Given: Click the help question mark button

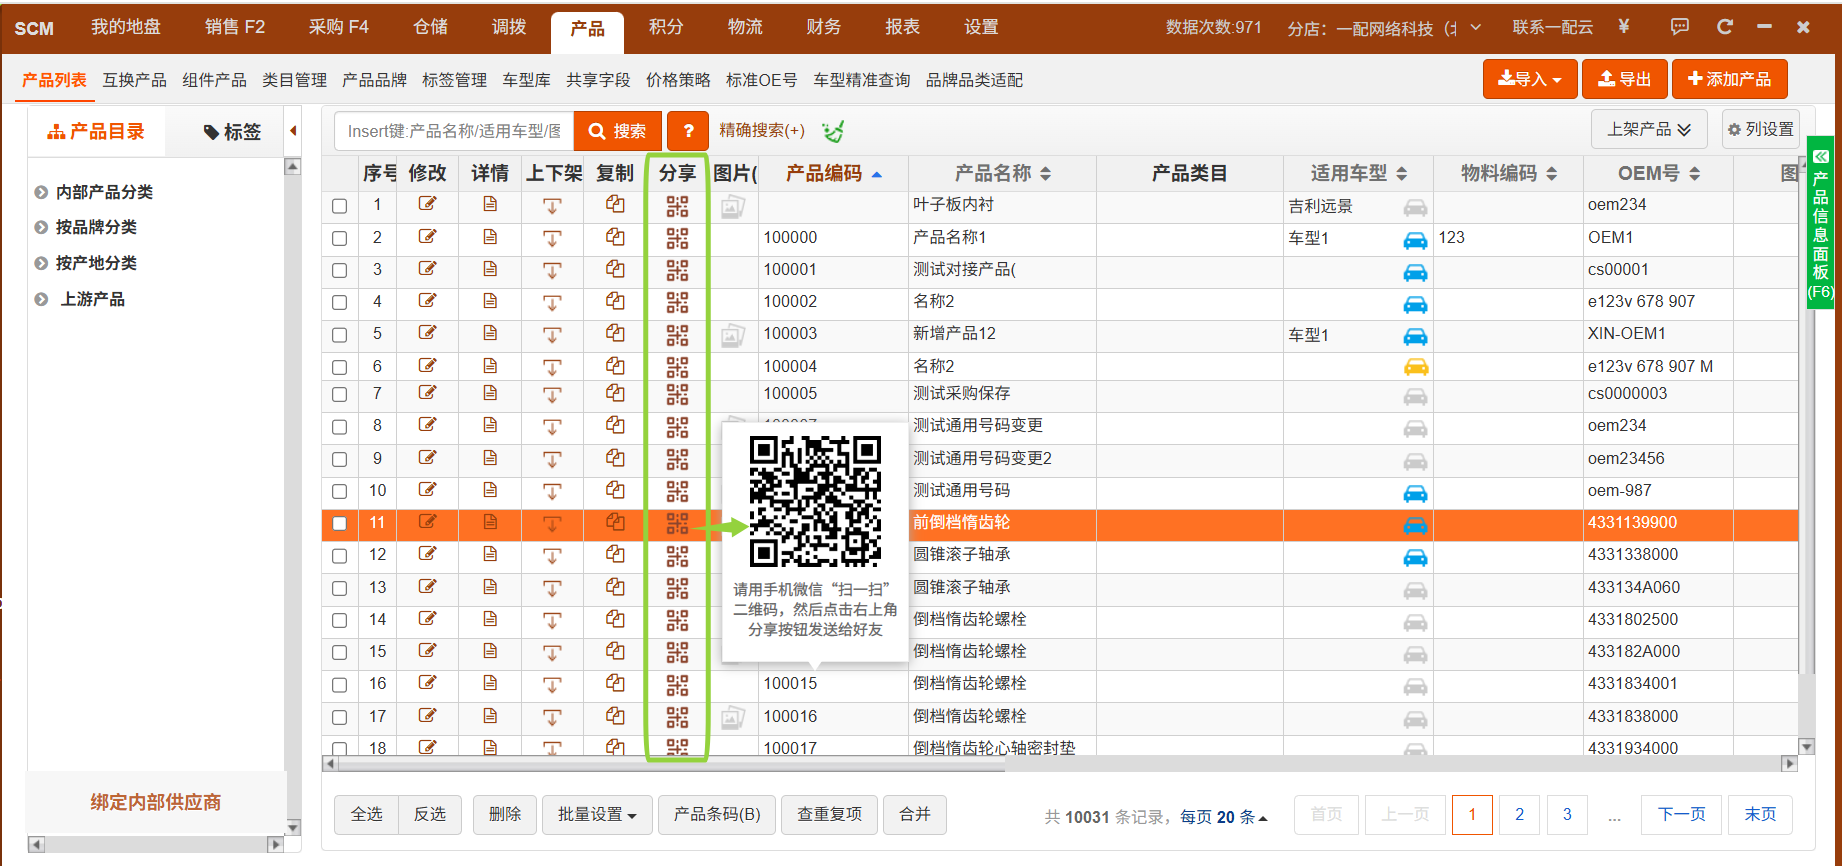Looking at the screenshot, I should 688,131.
